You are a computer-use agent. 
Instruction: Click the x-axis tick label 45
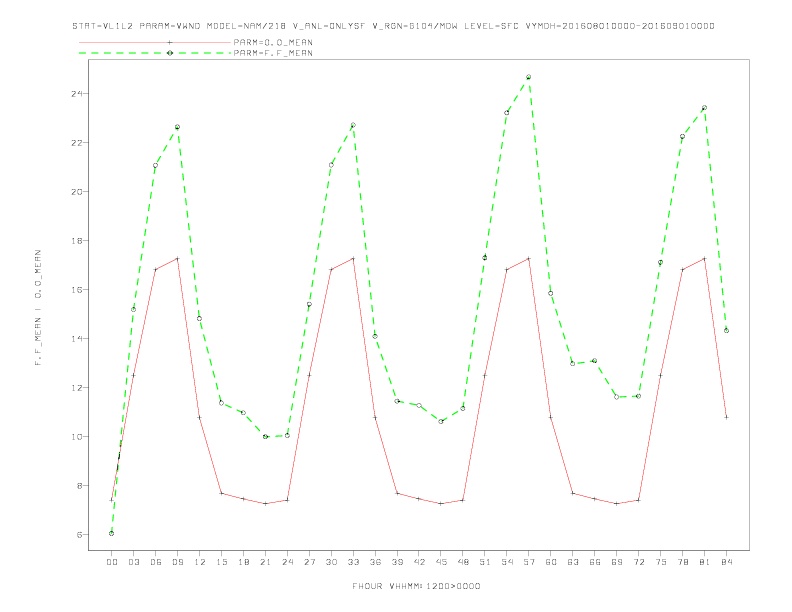pos(441,562)
